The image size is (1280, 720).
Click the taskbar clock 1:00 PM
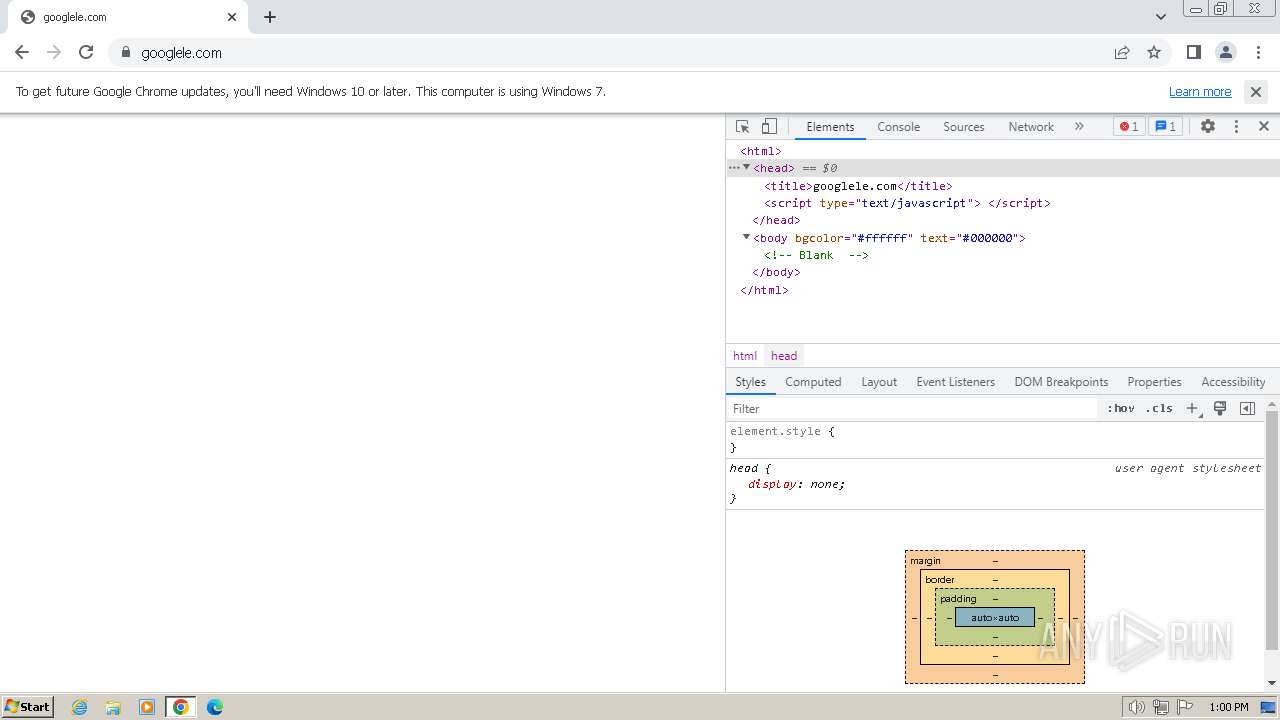[x=1229, y=707]
